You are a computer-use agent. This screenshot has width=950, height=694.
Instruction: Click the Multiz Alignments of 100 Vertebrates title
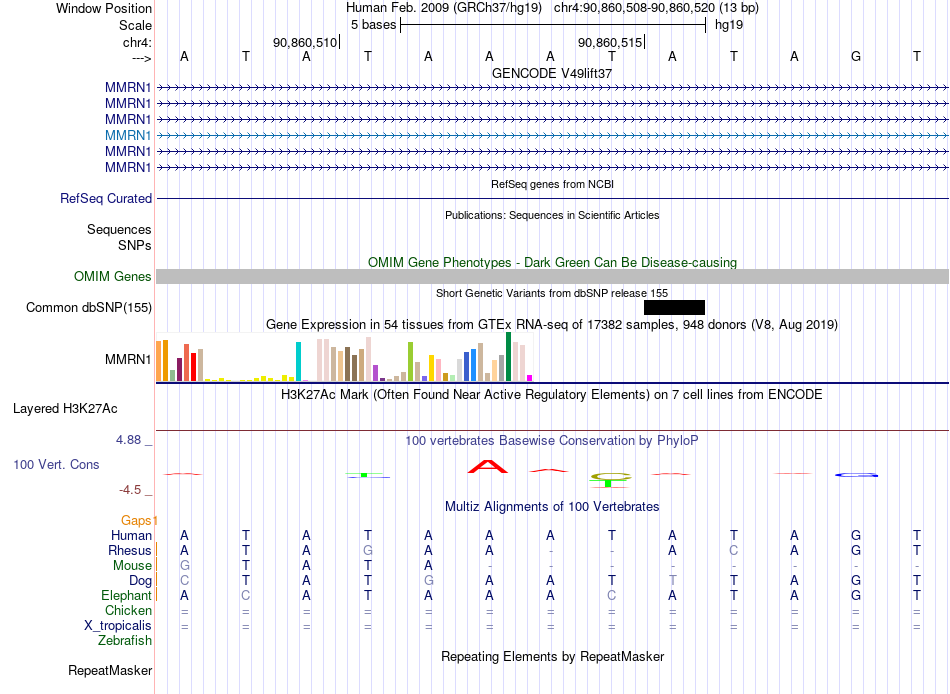point(552,506)
